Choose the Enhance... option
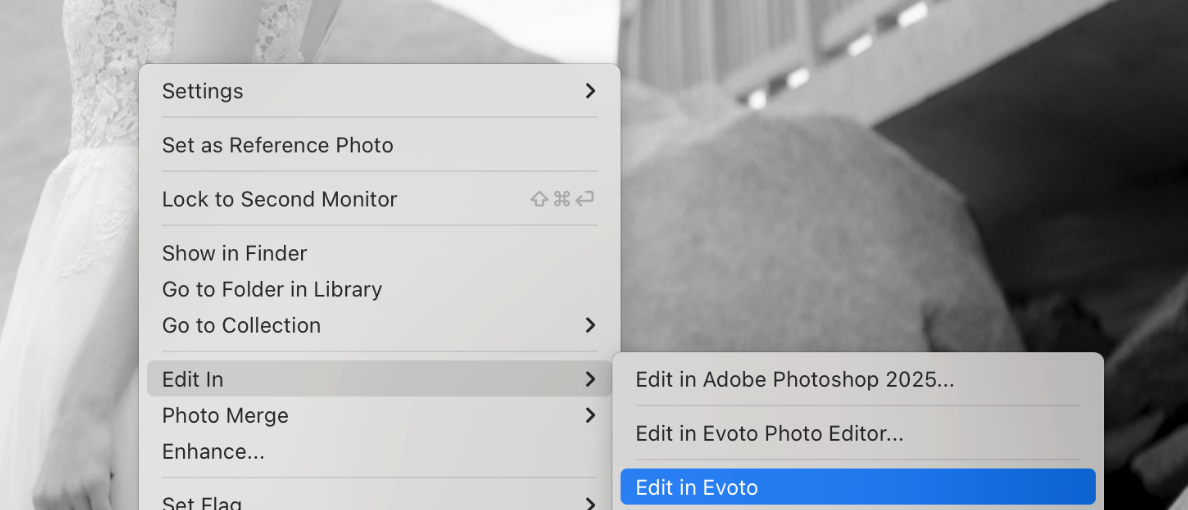1188x510 pixels. 379,452
